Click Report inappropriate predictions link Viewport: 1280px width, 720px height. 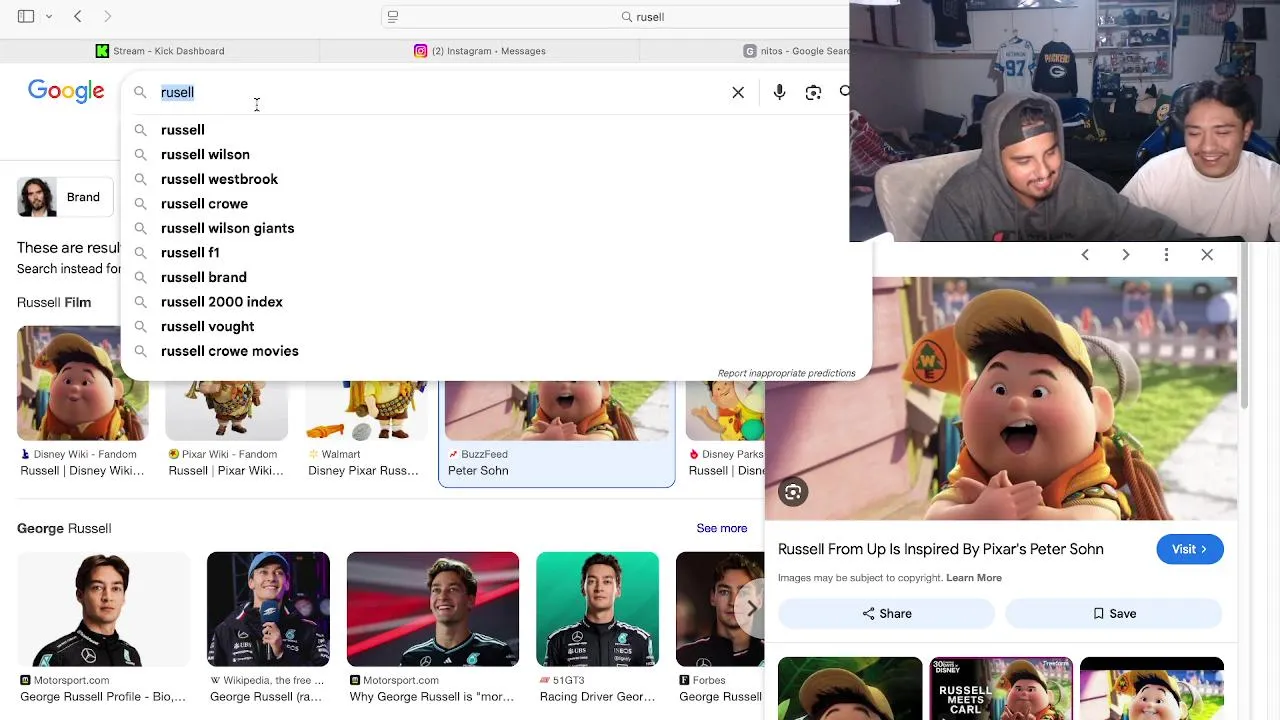click(x=786, y=373)
